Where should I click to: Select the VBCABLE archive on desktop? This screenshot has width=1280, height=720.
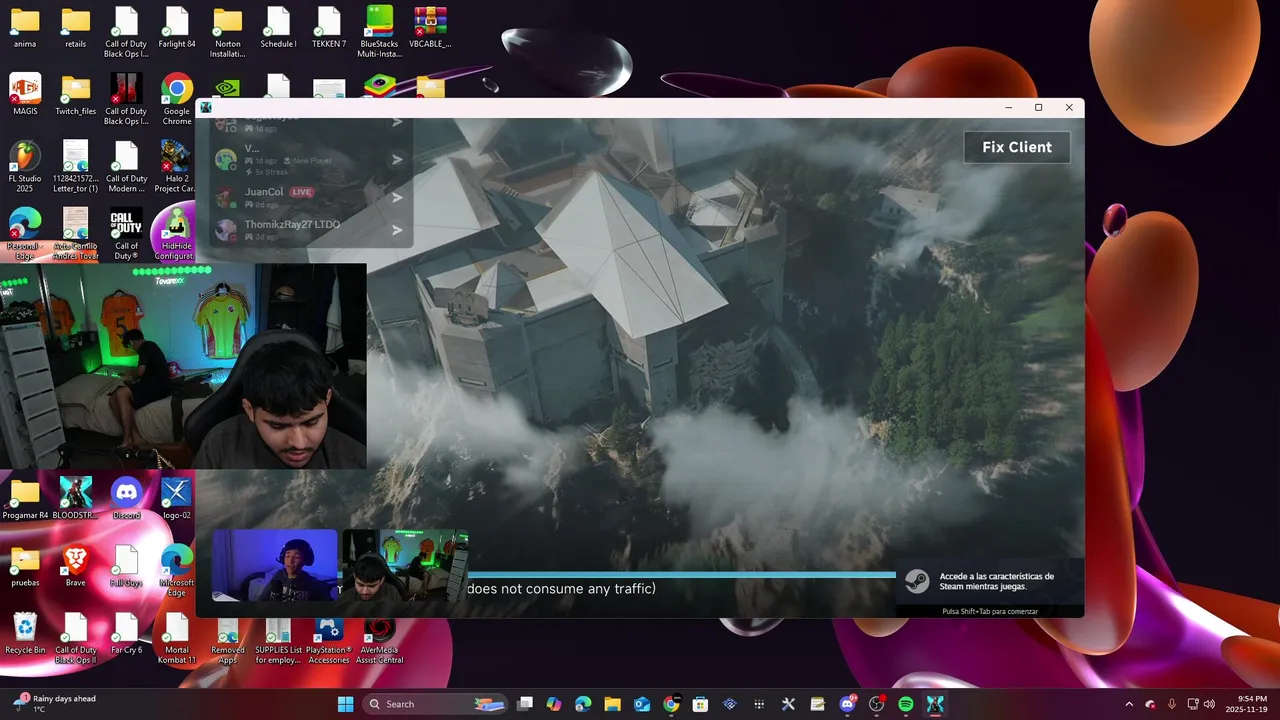point(430,28)
